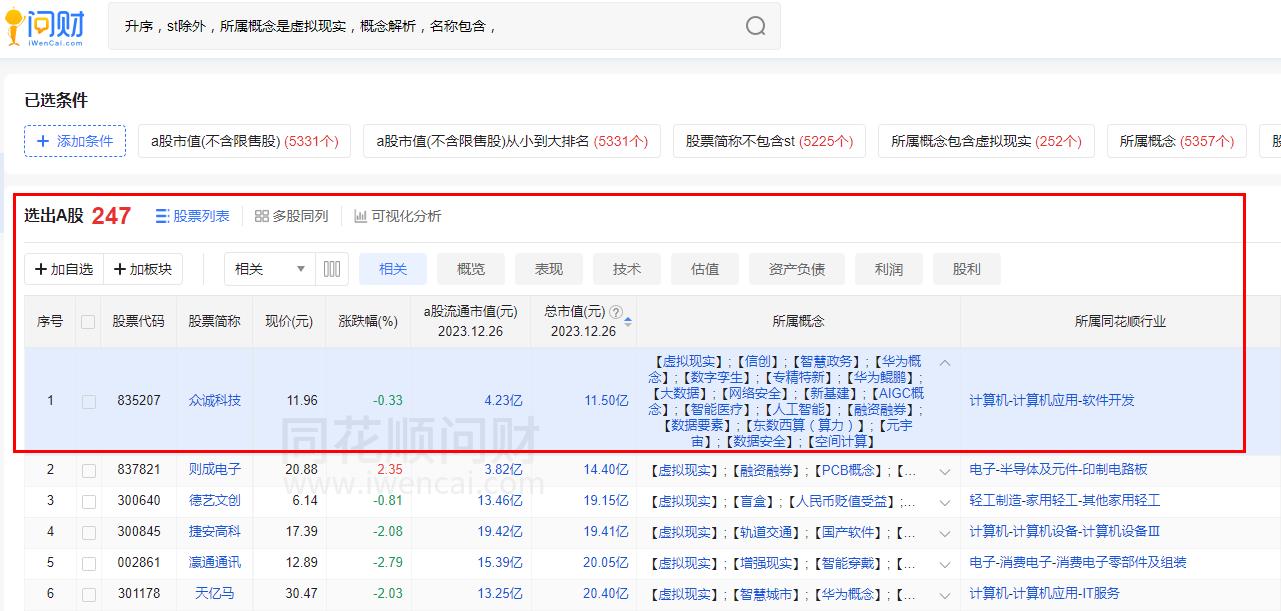
Task: Click the 所属概念 column header
Action: pyautogui.click(x=798, y=322)
